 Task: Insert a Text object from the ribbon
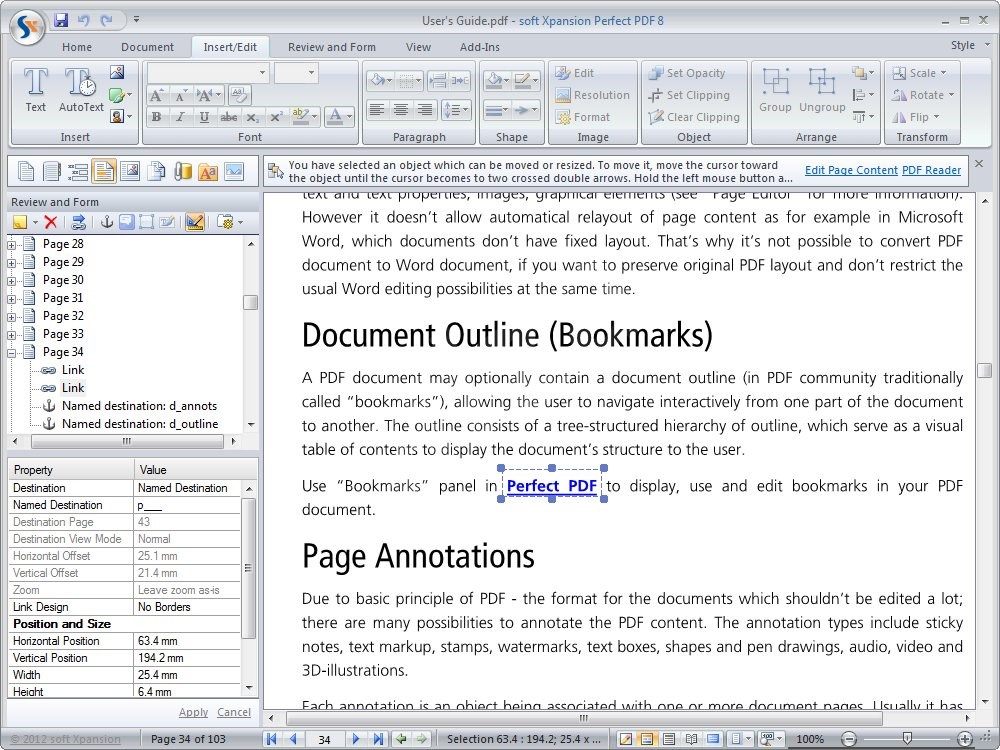tap(36, 91)
